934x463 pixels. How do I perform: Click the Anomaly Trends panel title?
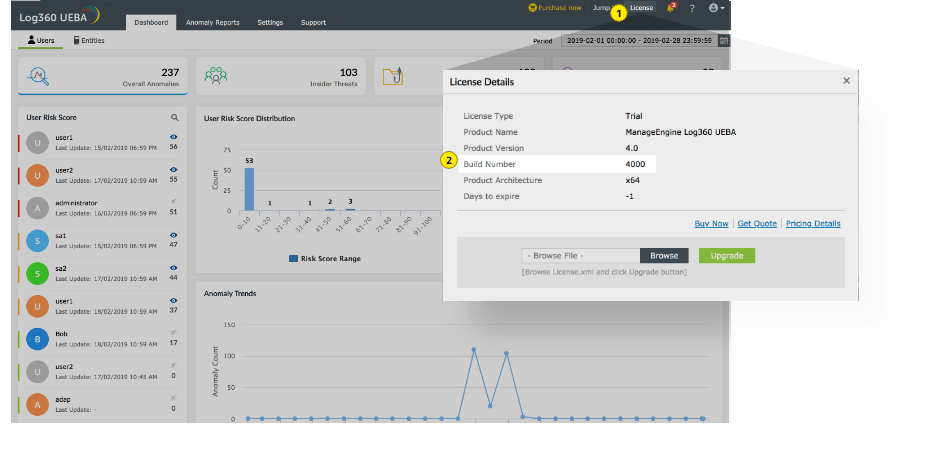coord(230,294)
